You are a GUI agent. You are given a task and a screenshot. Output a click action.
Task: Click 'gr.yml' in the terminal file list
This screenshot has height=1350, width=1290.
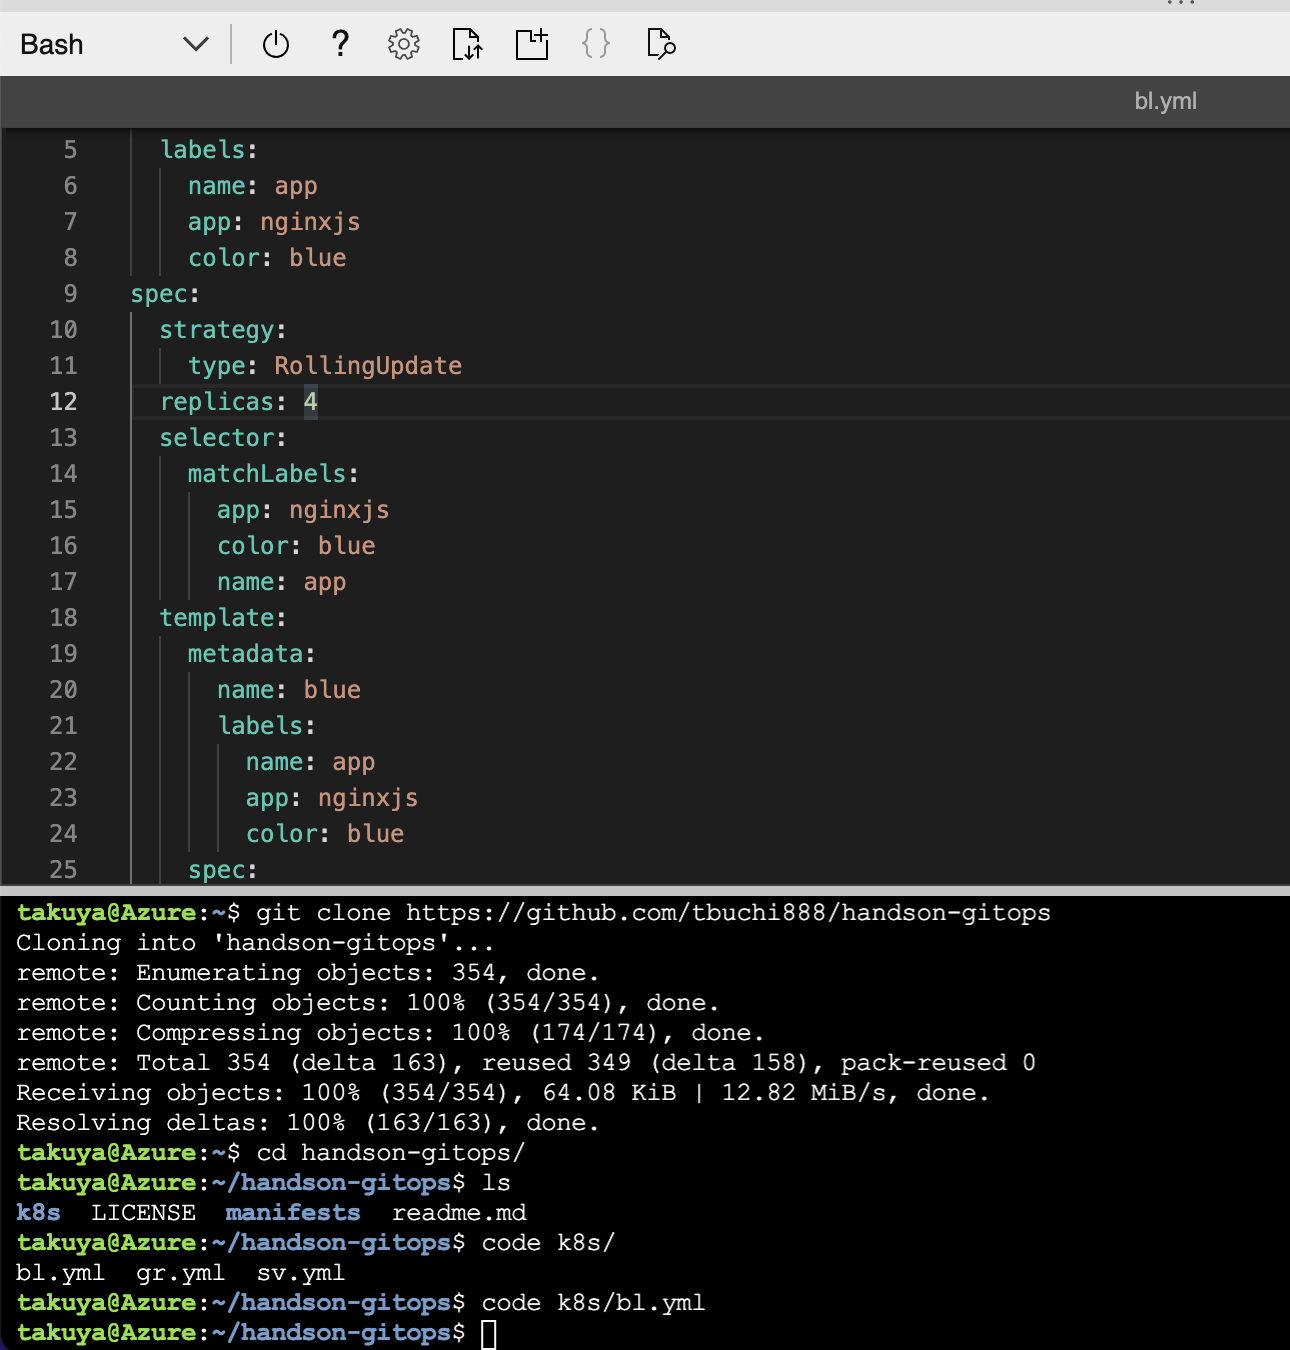point(180,1273)
